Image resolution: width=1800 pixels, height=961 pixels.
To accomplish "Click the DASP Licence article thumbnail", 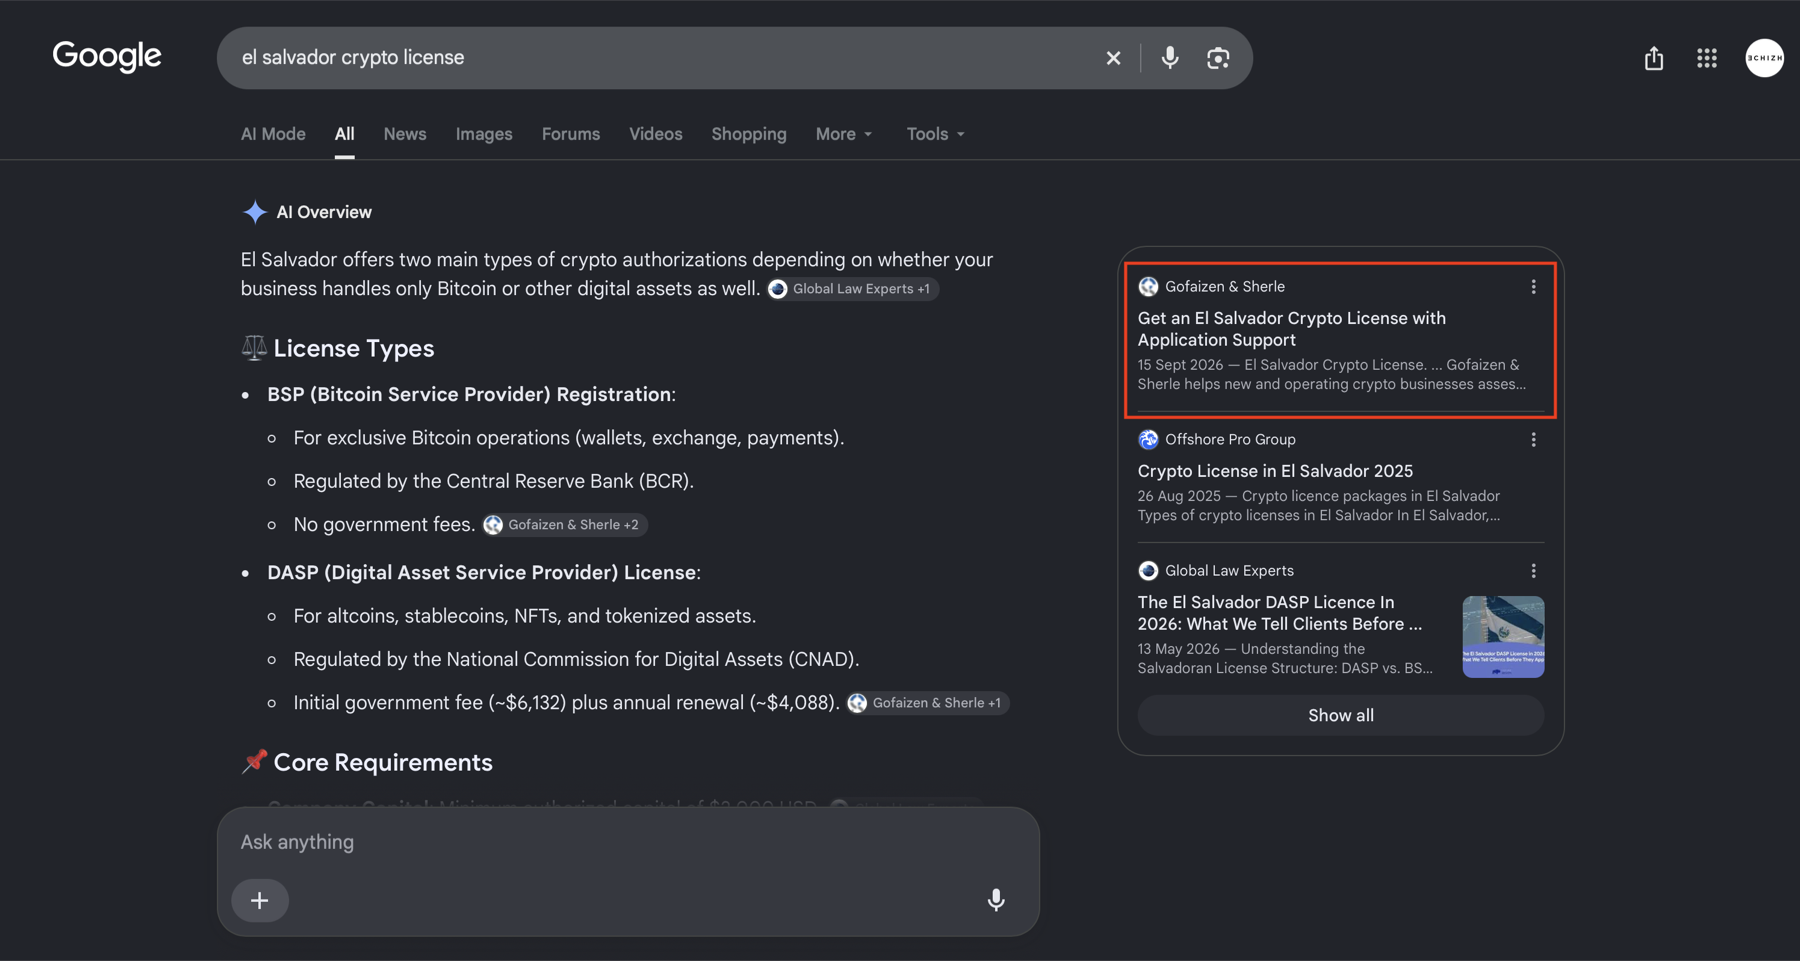I will point(1503,637).
